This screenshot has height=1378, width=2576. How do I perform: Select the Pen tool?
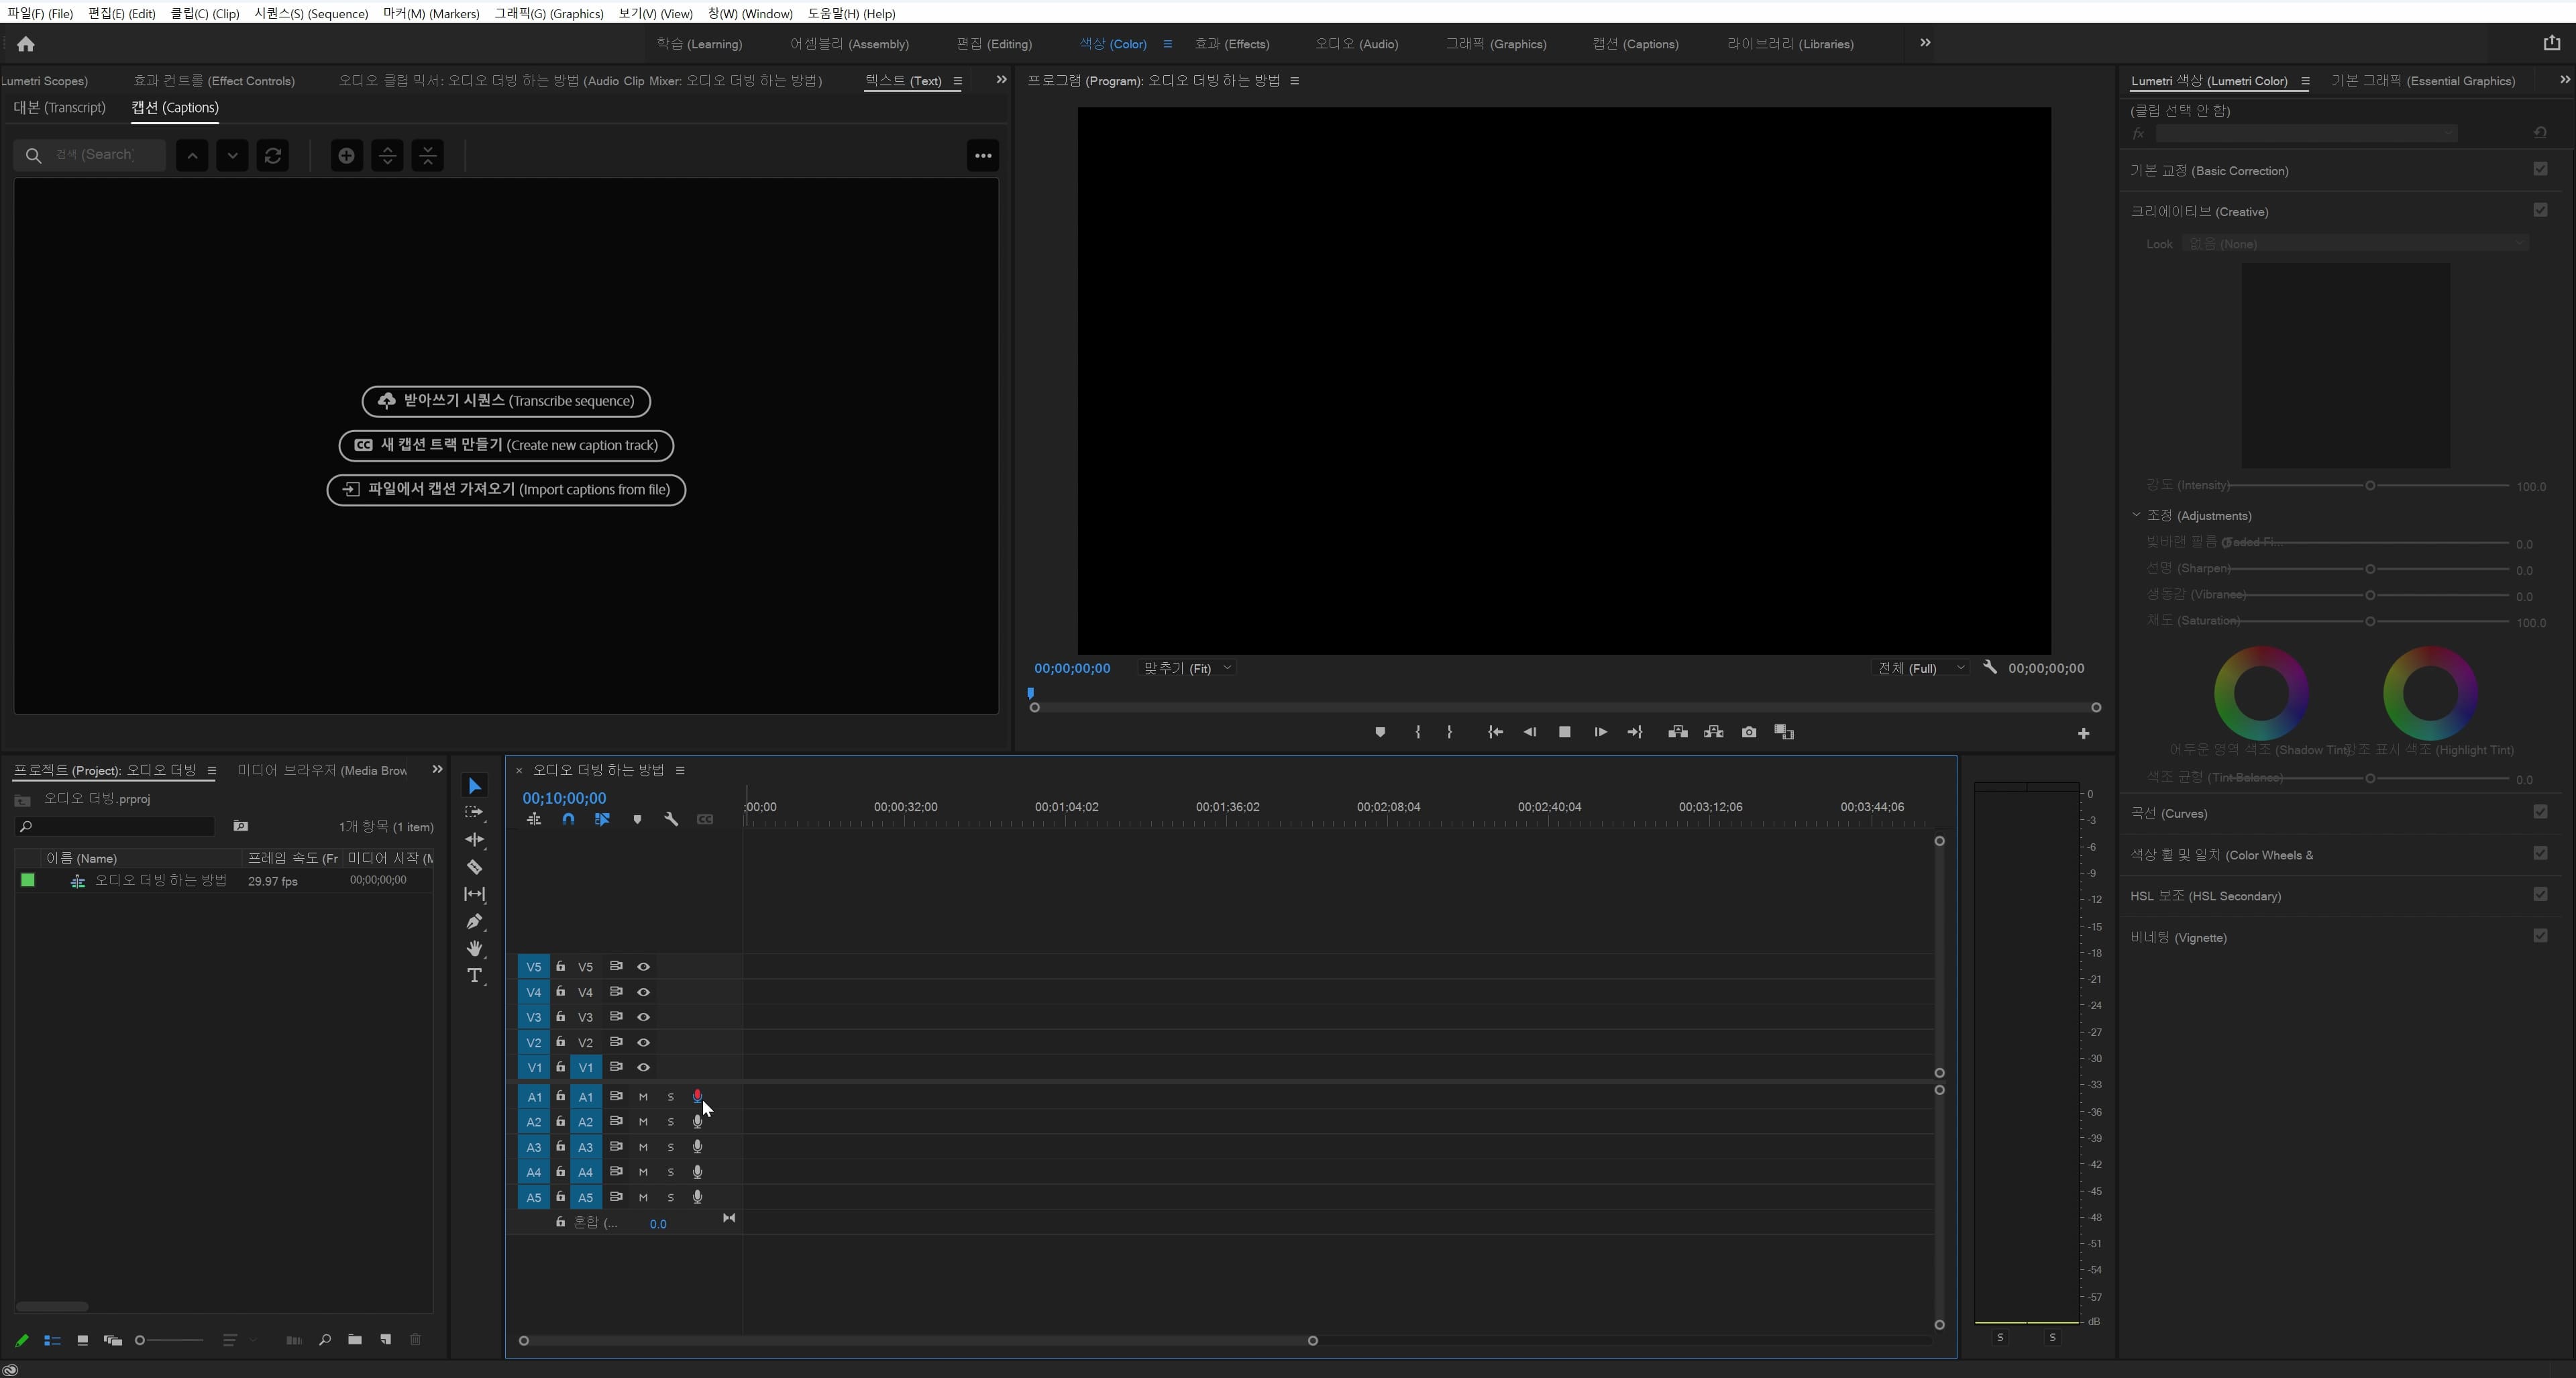tap(475, 921)
